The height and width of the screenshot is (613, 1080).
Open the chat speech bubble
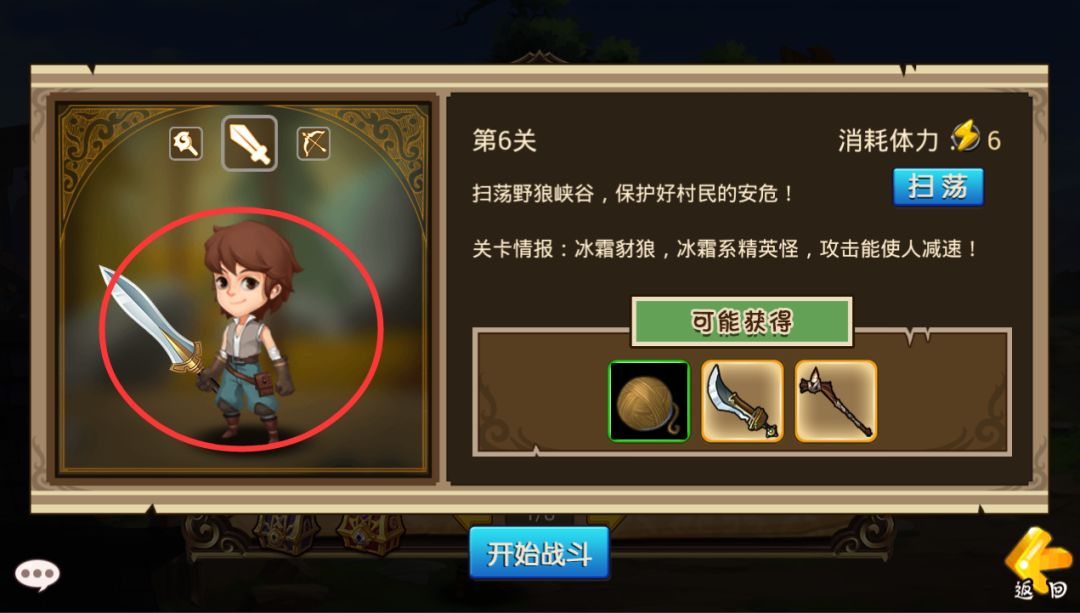coord(37,574)
